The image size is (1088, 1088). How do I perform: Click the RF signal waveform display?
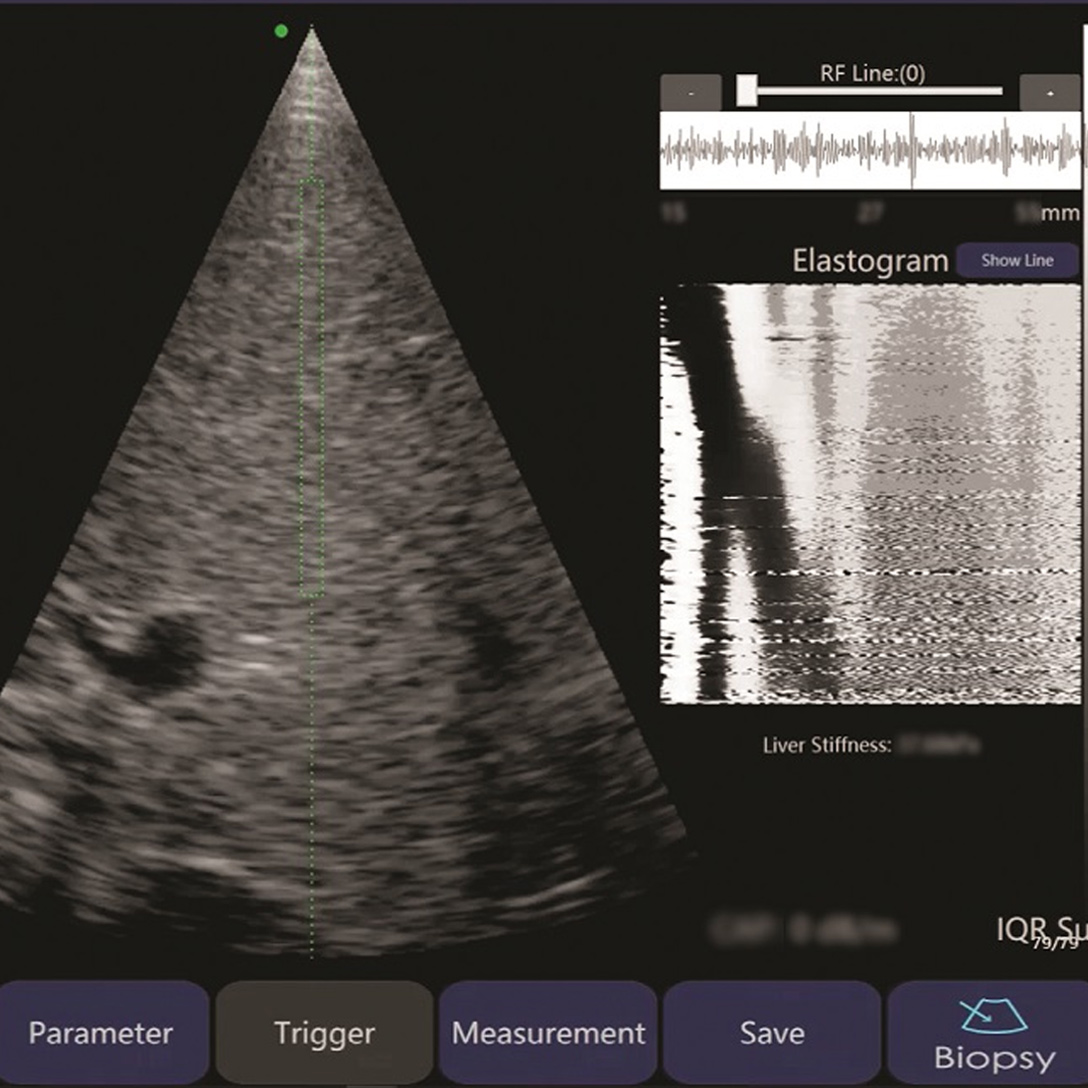coord(870,150)
